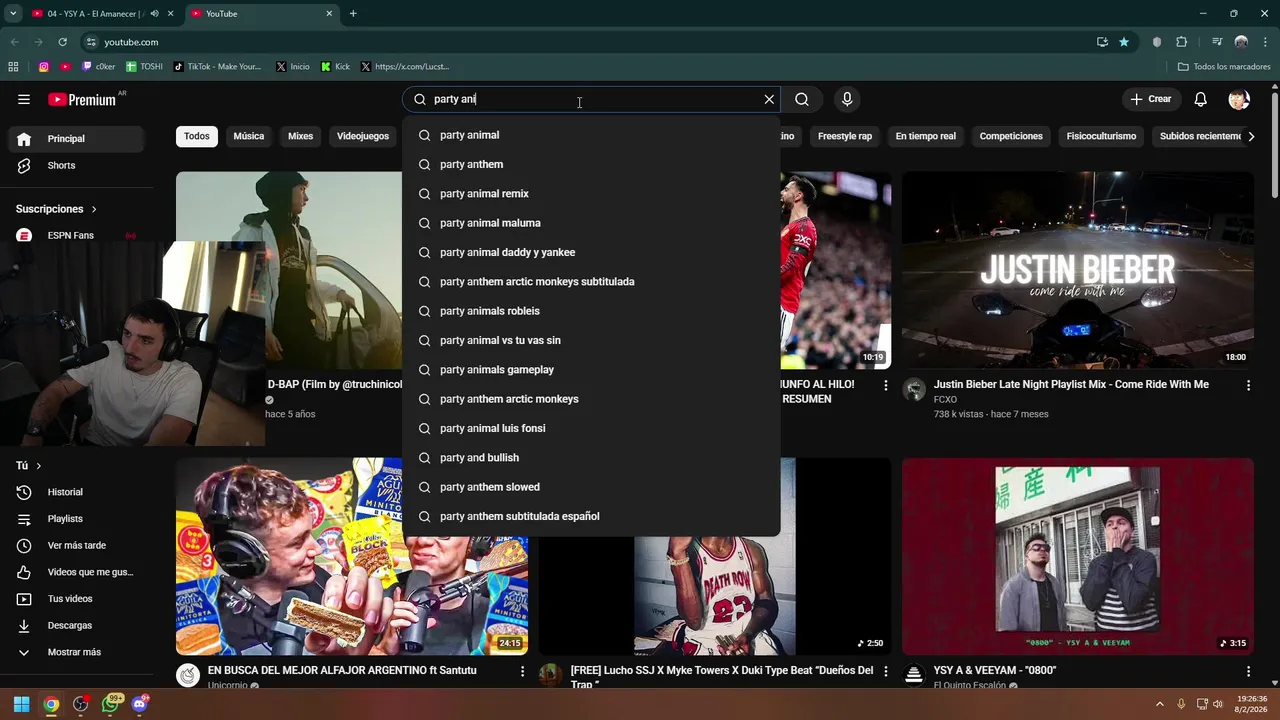Open the YouTube hamburger guide menu

pos(24,99)
